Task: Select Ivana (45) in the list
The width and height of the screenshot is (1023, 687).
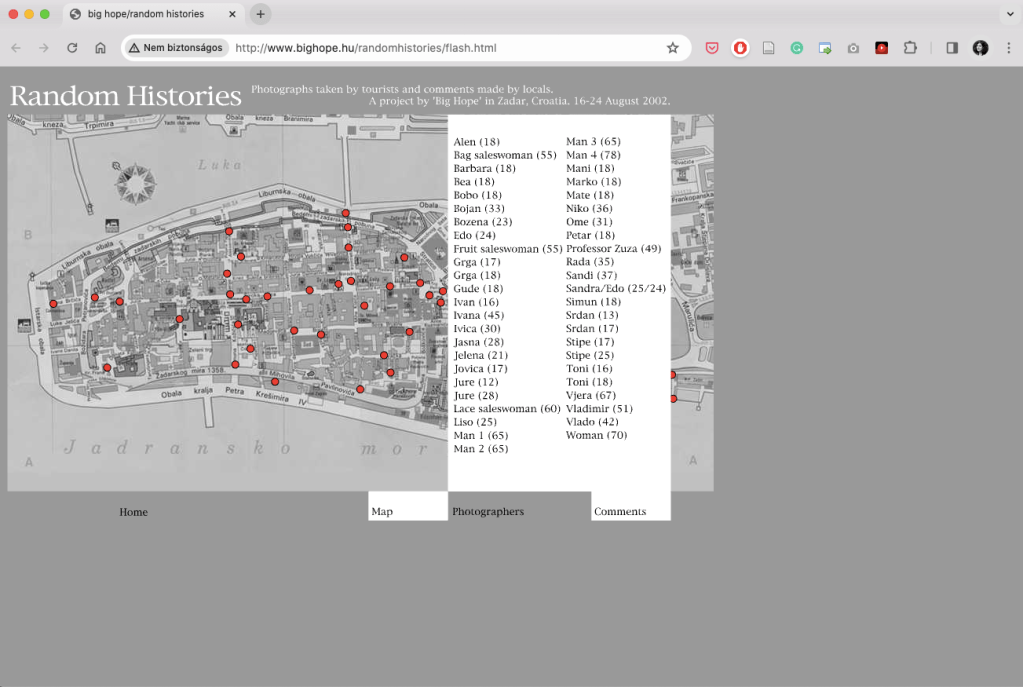Action: (x=479, y=315)
